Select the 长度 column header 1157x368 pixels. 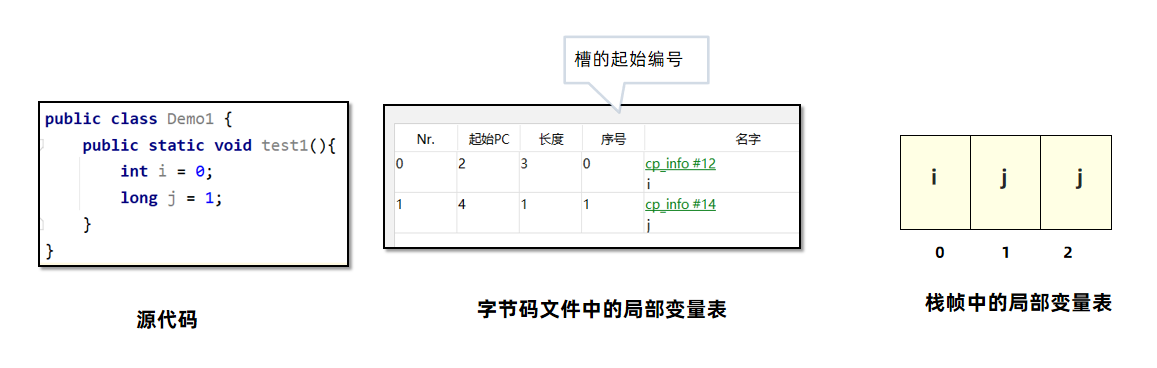(x=550, y=139)
